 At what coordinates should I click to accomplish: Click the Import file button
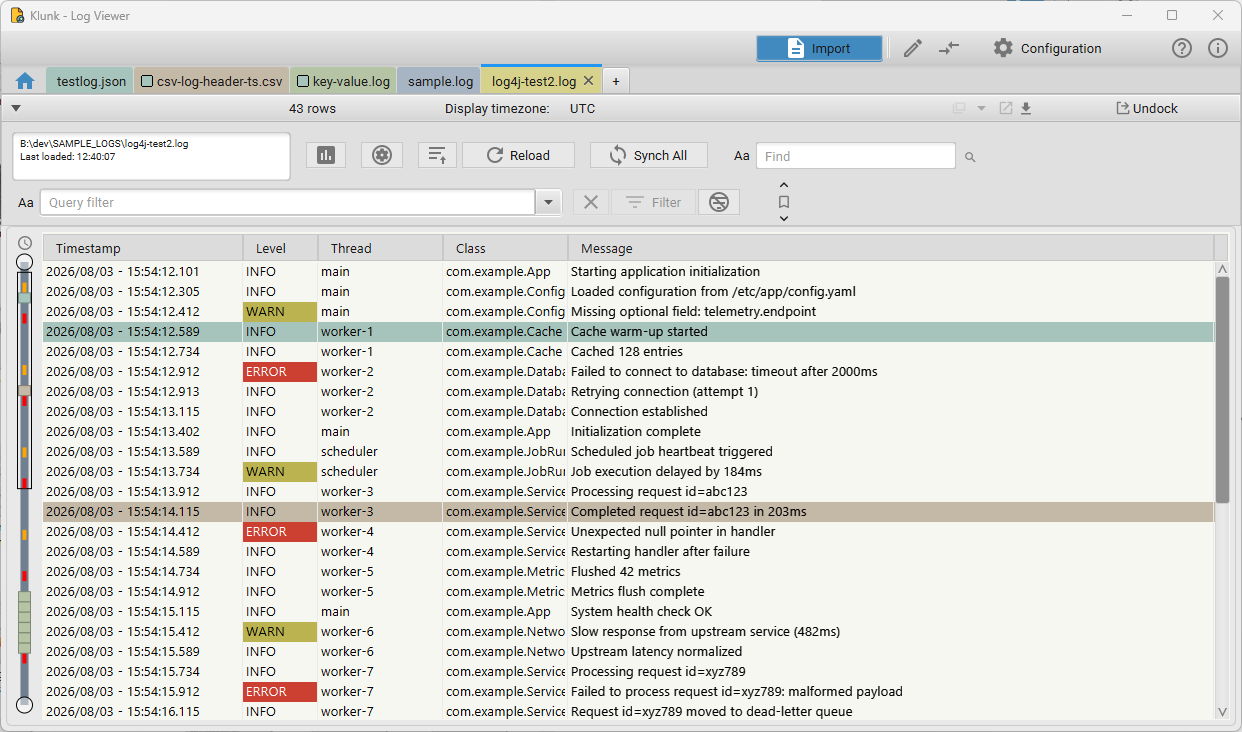coord(819,48)
